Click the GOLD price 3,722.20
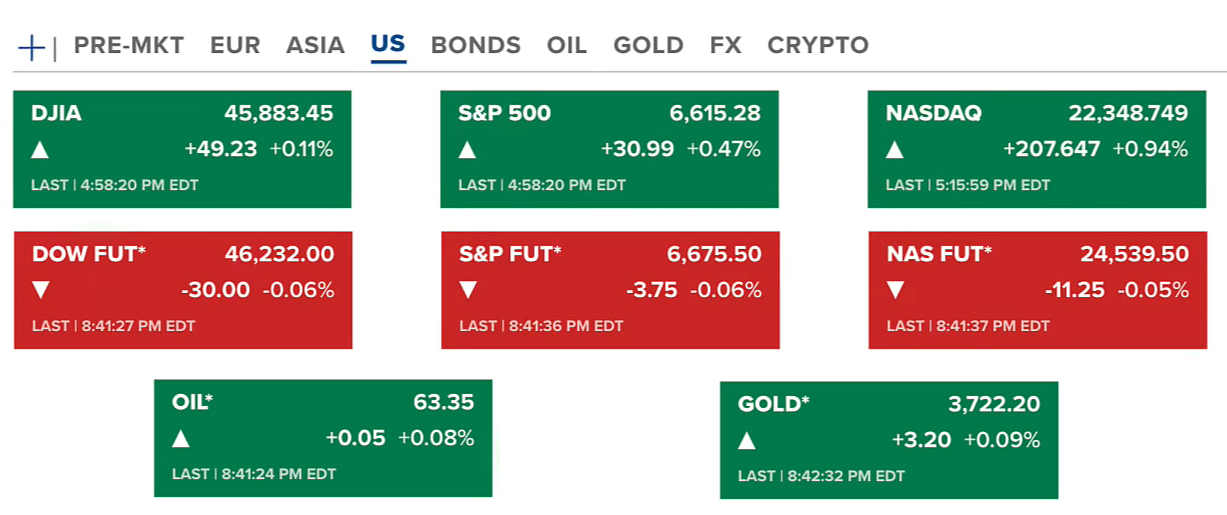The width and height of the screenshot is (1227, 515). 994,404
